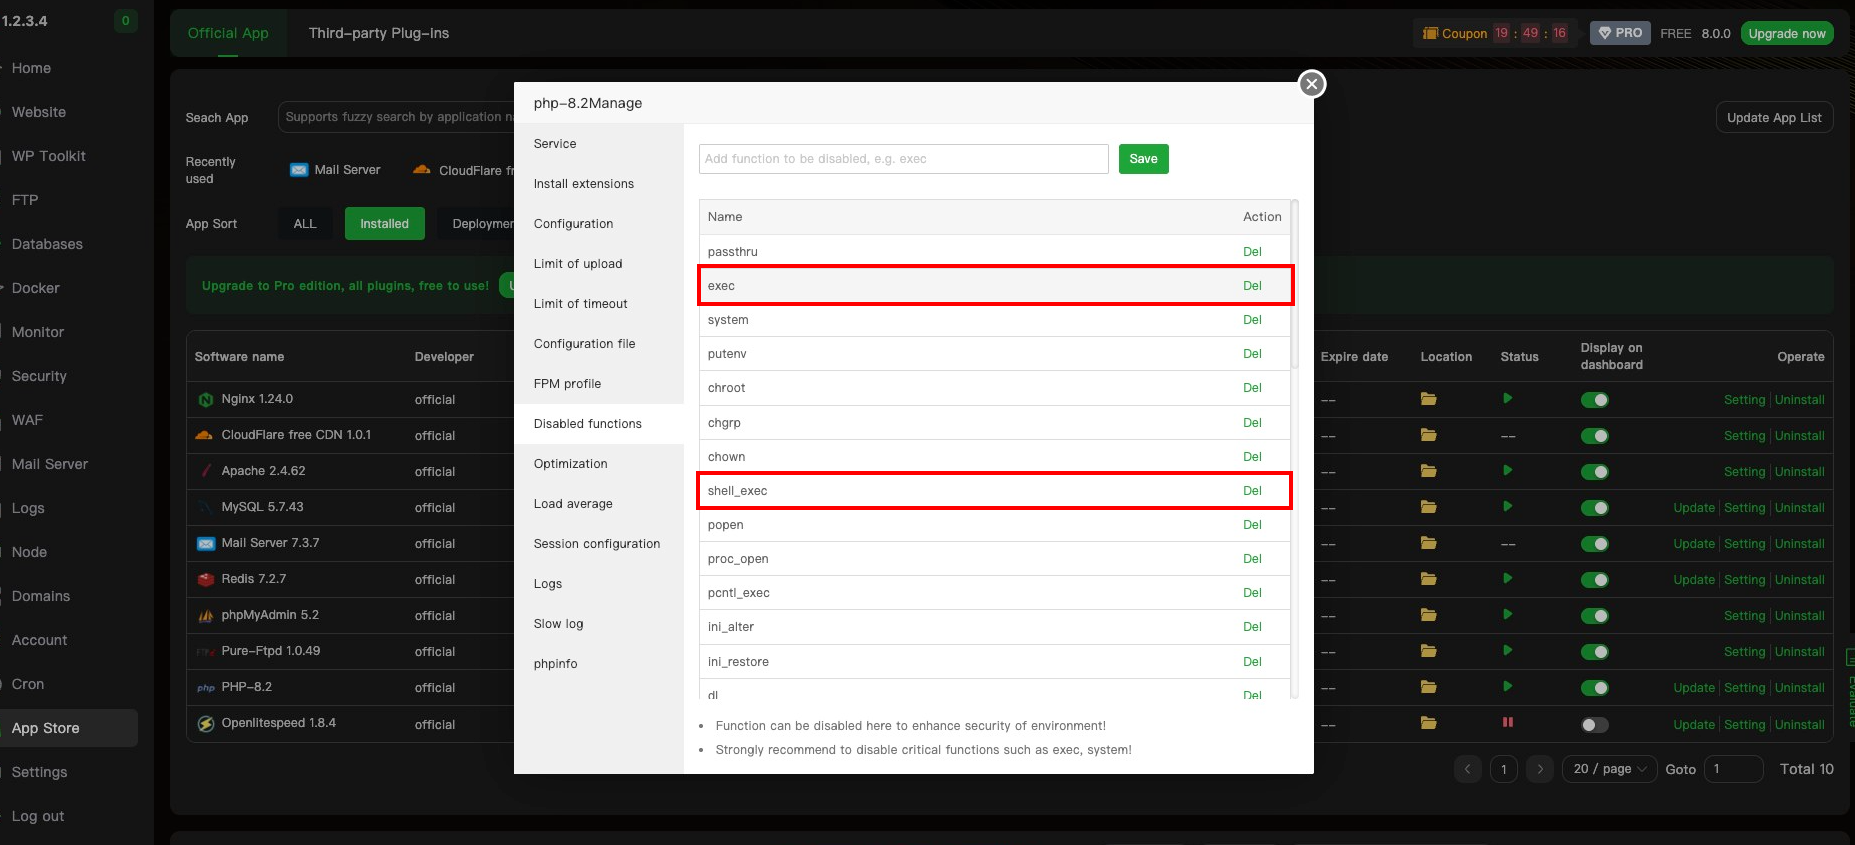Click the Openlitespeed paused status icon
Viewport: 1855px width, 845px height.
[1507, 722]
